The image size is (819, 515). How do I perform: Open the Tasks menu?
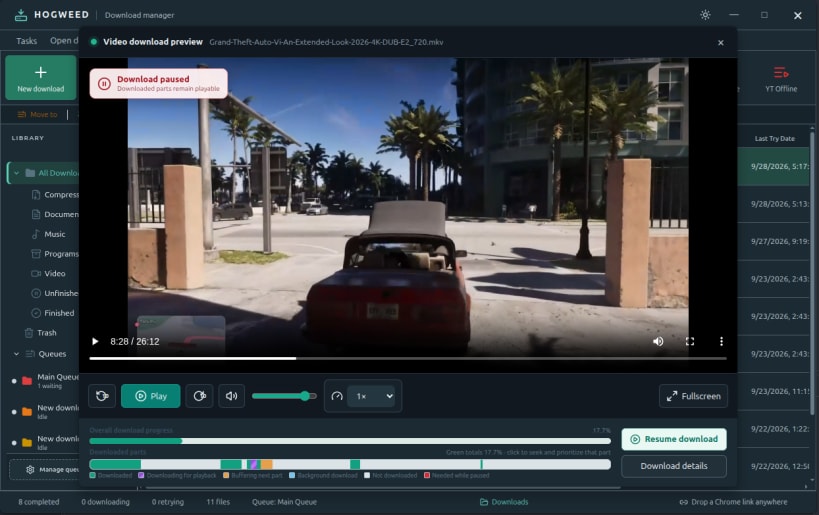(x=26, y=41)
